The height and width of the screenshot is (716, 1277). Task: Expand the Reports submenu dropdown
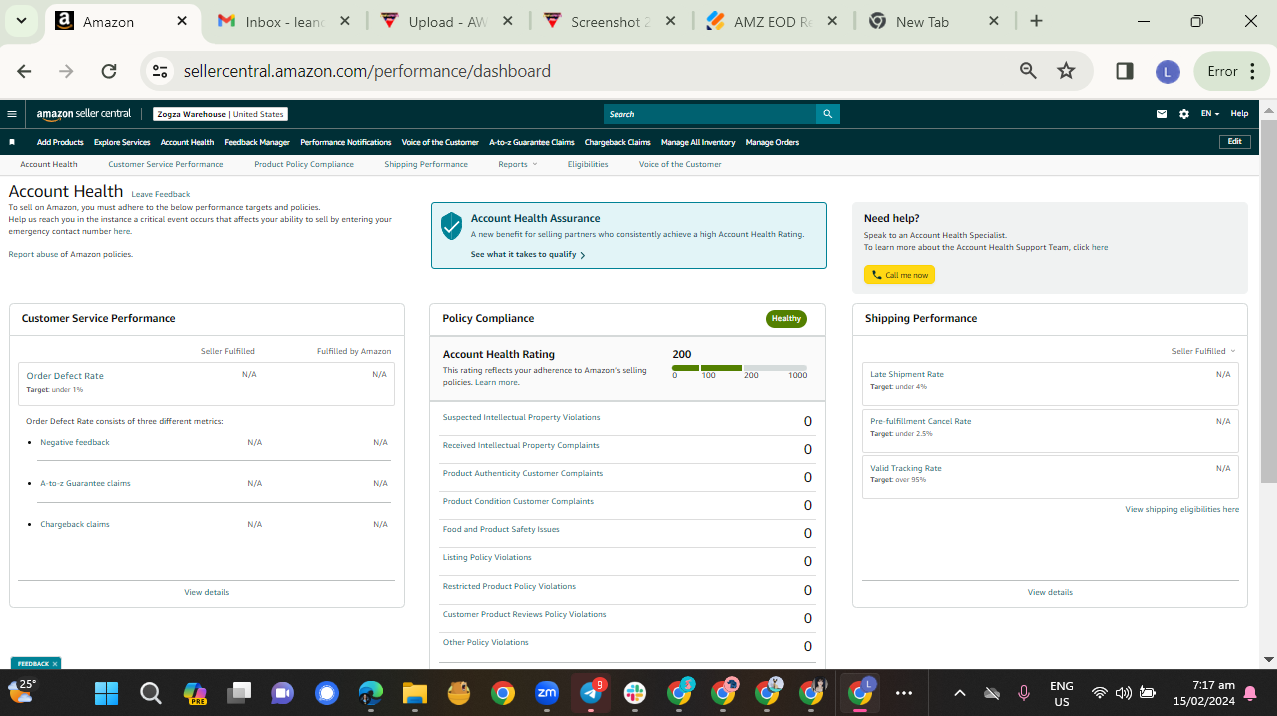pyautogui.click(x=517, y=164)
